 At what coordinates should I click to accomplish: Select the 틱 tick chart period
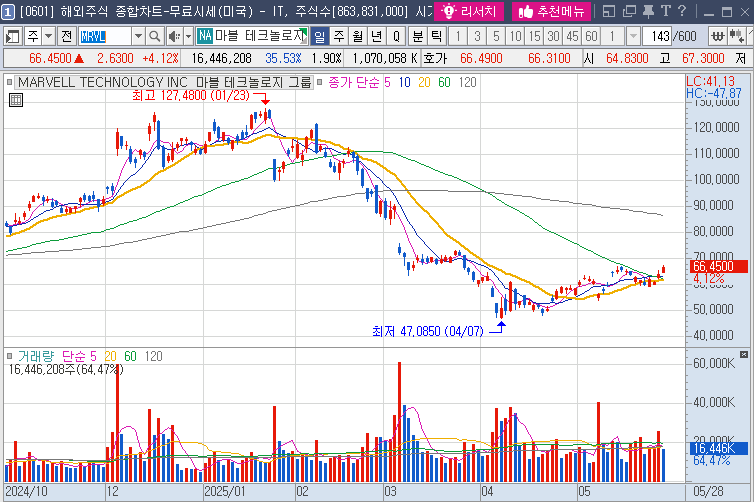(x=437, y=36)
